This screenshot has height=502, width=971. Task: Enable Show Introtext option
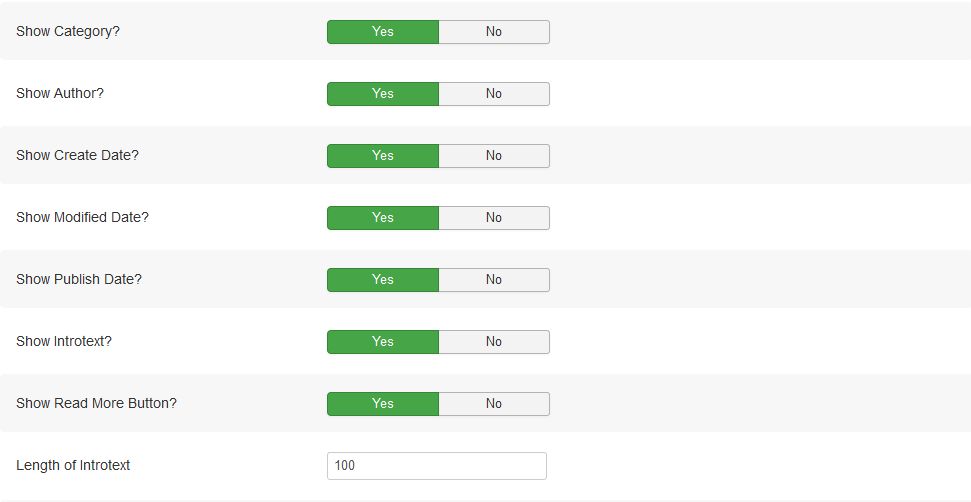click(x=383, y=342)
